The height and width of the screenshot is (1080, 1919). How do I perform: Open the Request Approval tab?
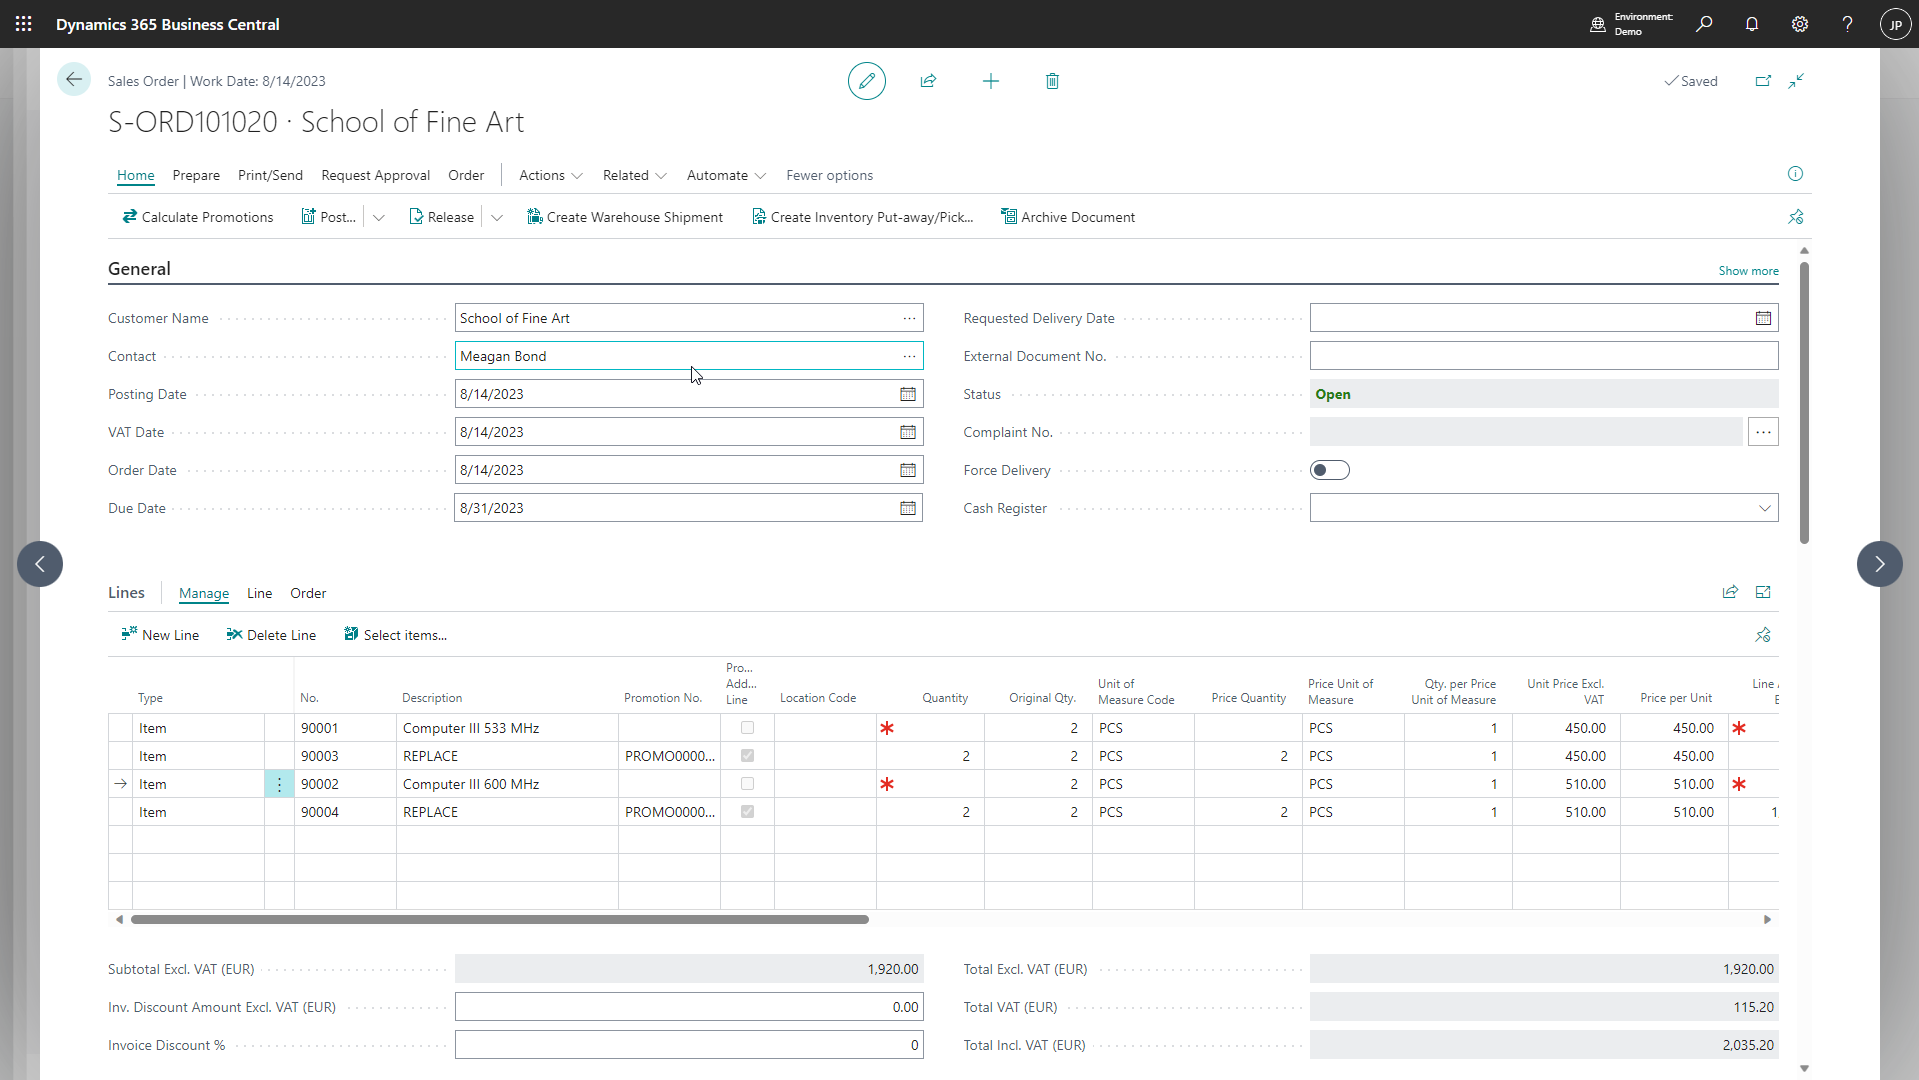click(375, 175)
